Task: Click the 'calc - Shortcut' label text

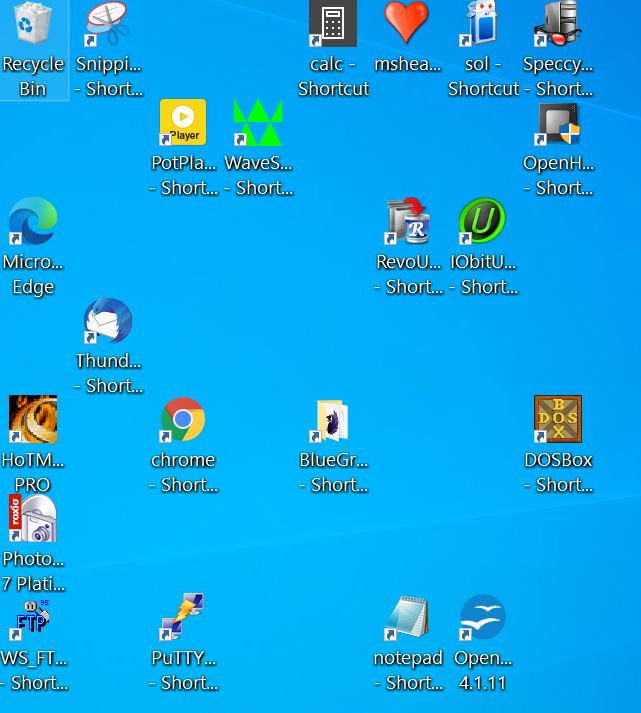Action: 333,76
